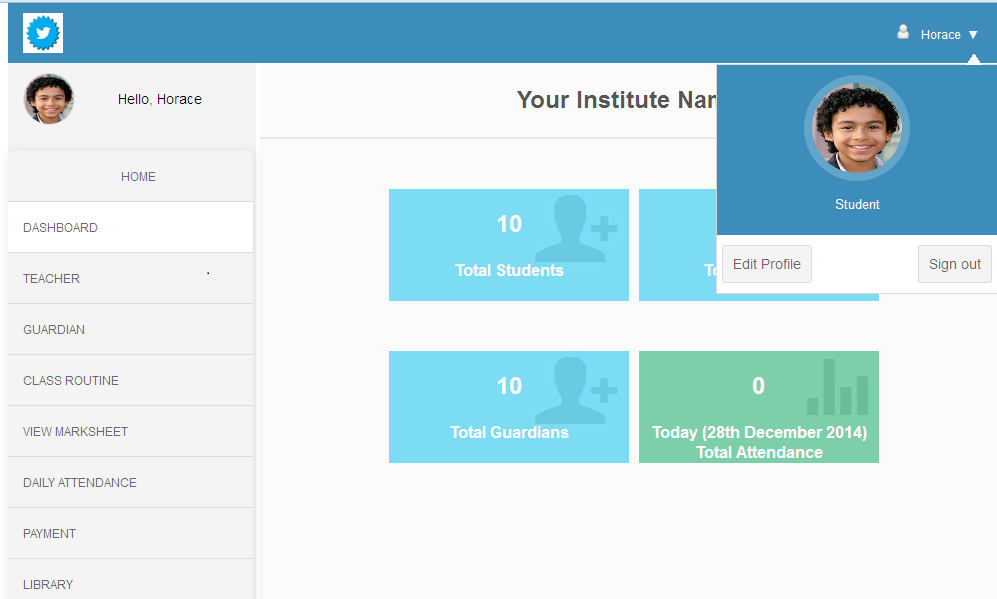Open the Horace user menu name
Viewport: 997px width, 599px height.
pyautogui.click(x=940, y=35)
